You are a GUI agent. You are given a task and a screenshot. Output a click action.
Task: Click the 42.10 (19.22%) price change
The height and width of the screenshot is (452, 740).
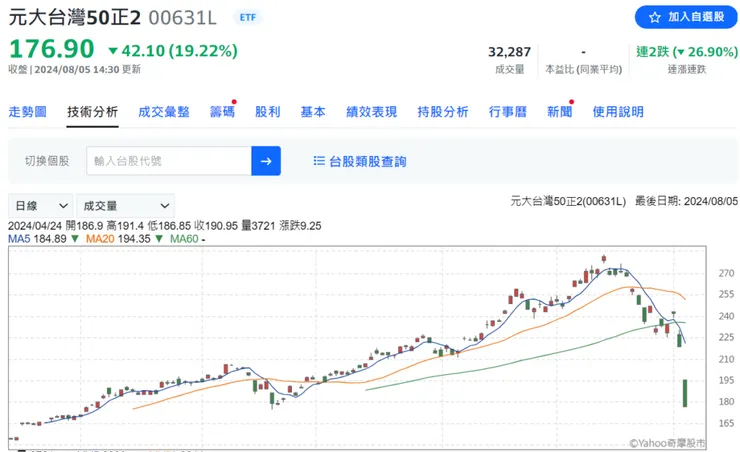(x=173, y=50)
